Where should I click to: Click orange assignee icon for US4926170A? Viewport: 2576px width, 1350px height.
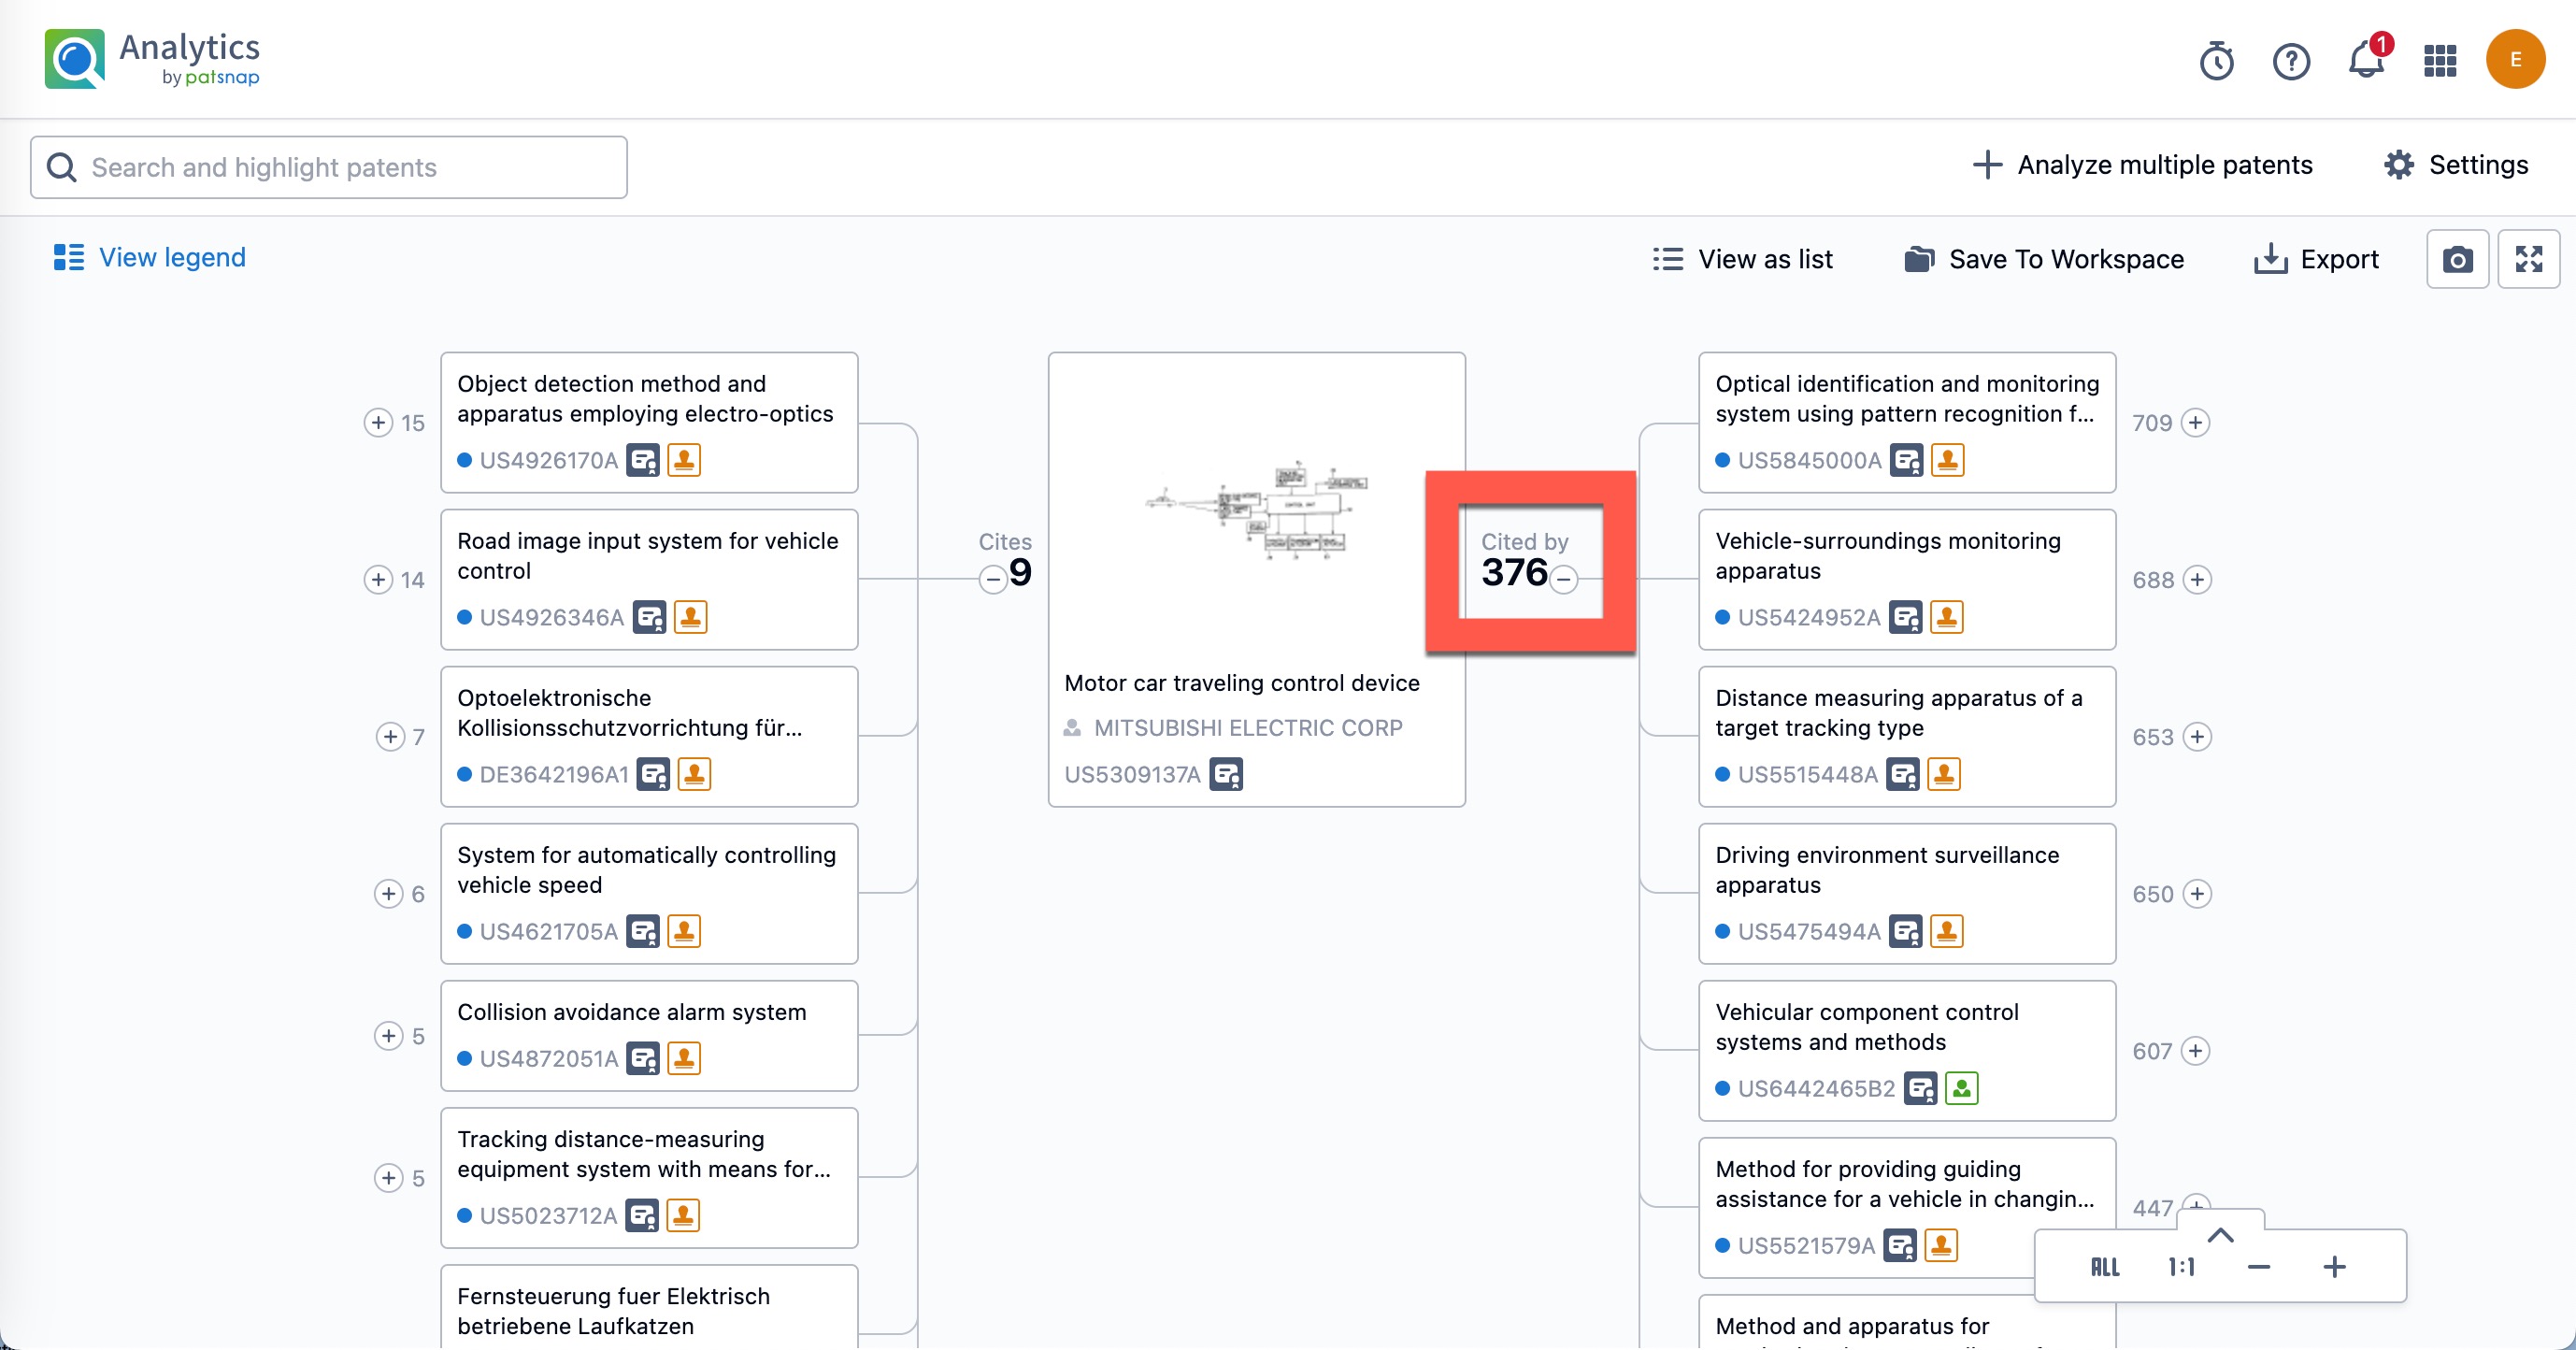(684, 461)
